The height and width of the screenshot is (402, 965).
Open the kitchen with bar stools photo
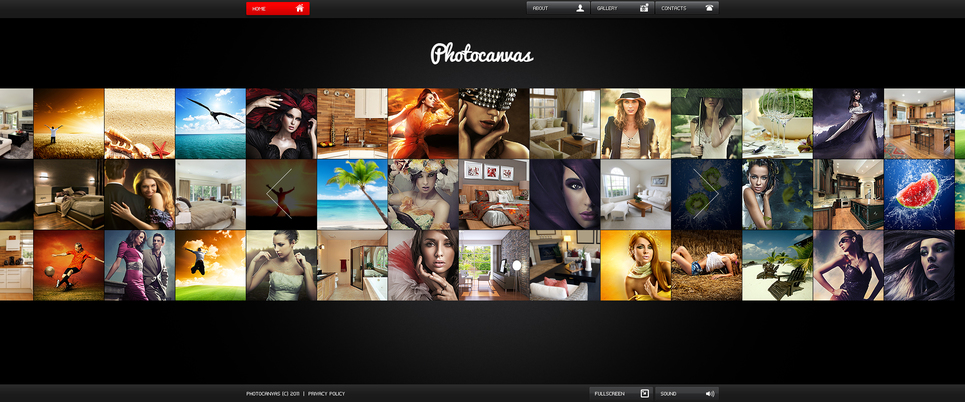(x=919, y=124)
